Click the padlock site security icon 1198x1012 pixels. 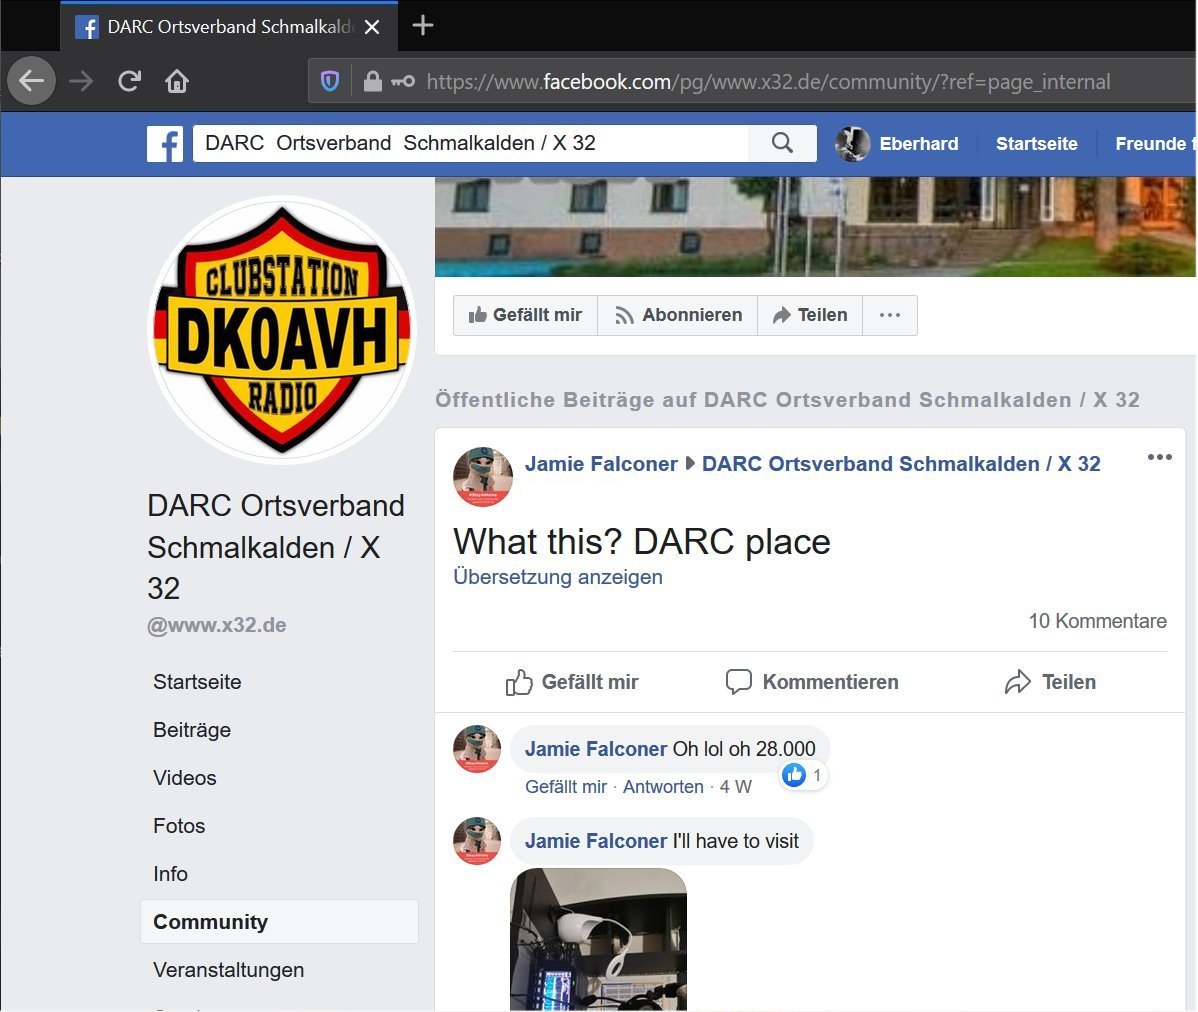coord(372,81)
